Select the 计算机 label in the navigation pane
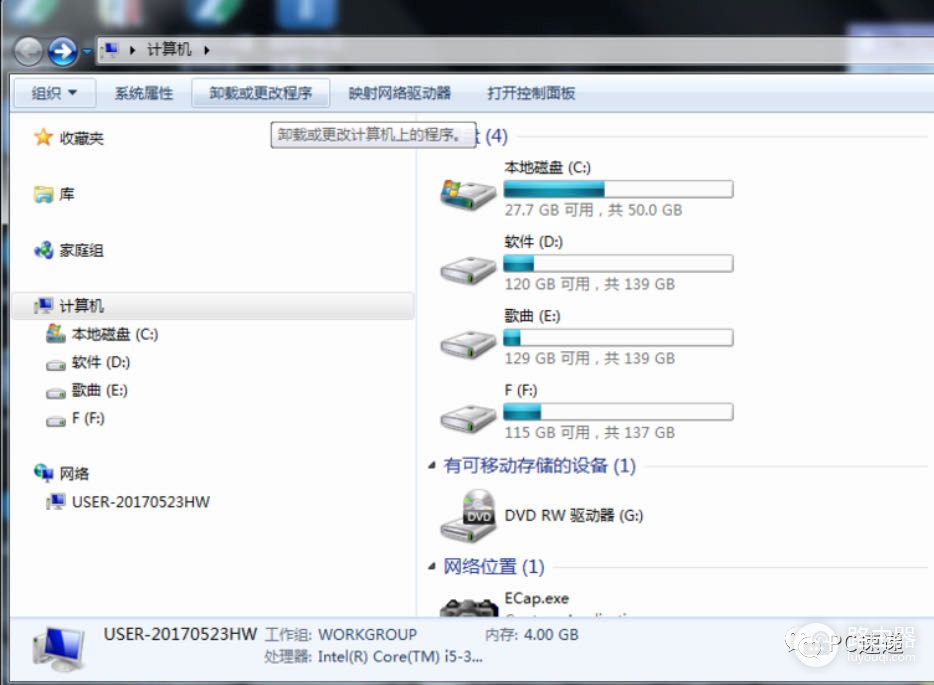 [82, 306]
